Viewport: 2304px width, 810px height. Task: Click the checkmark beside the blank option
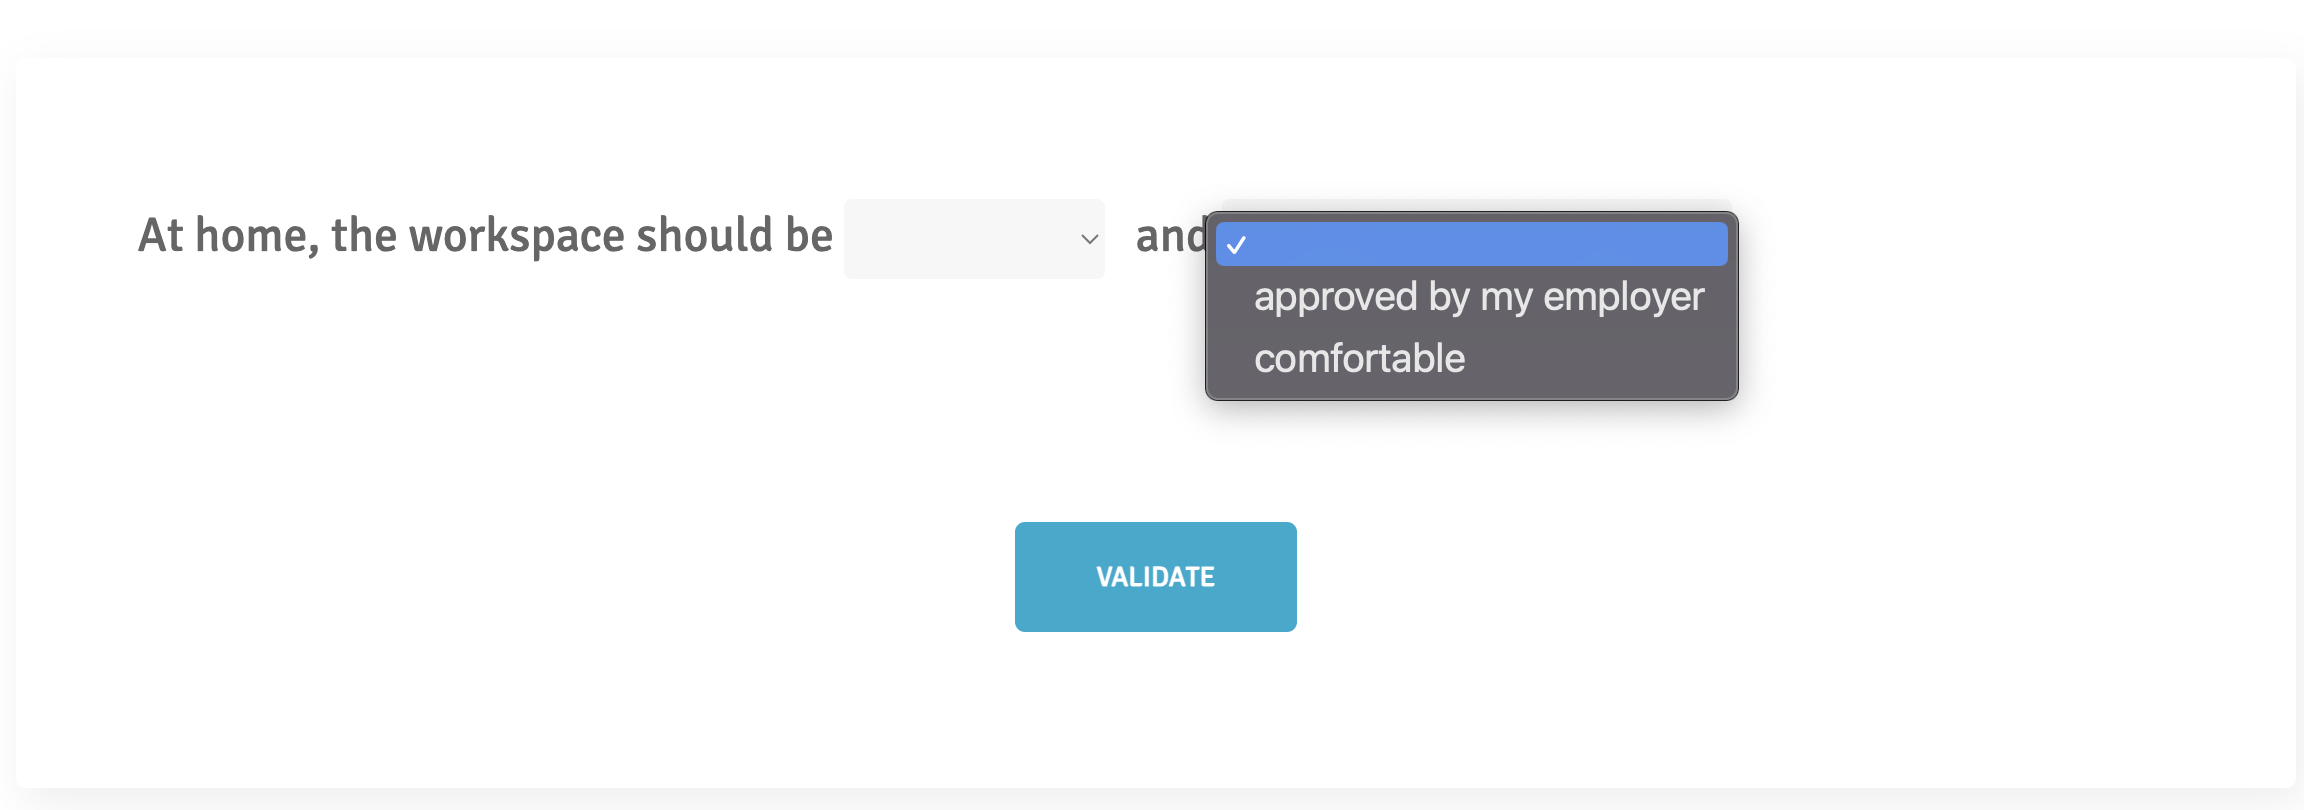(1237, 245)
